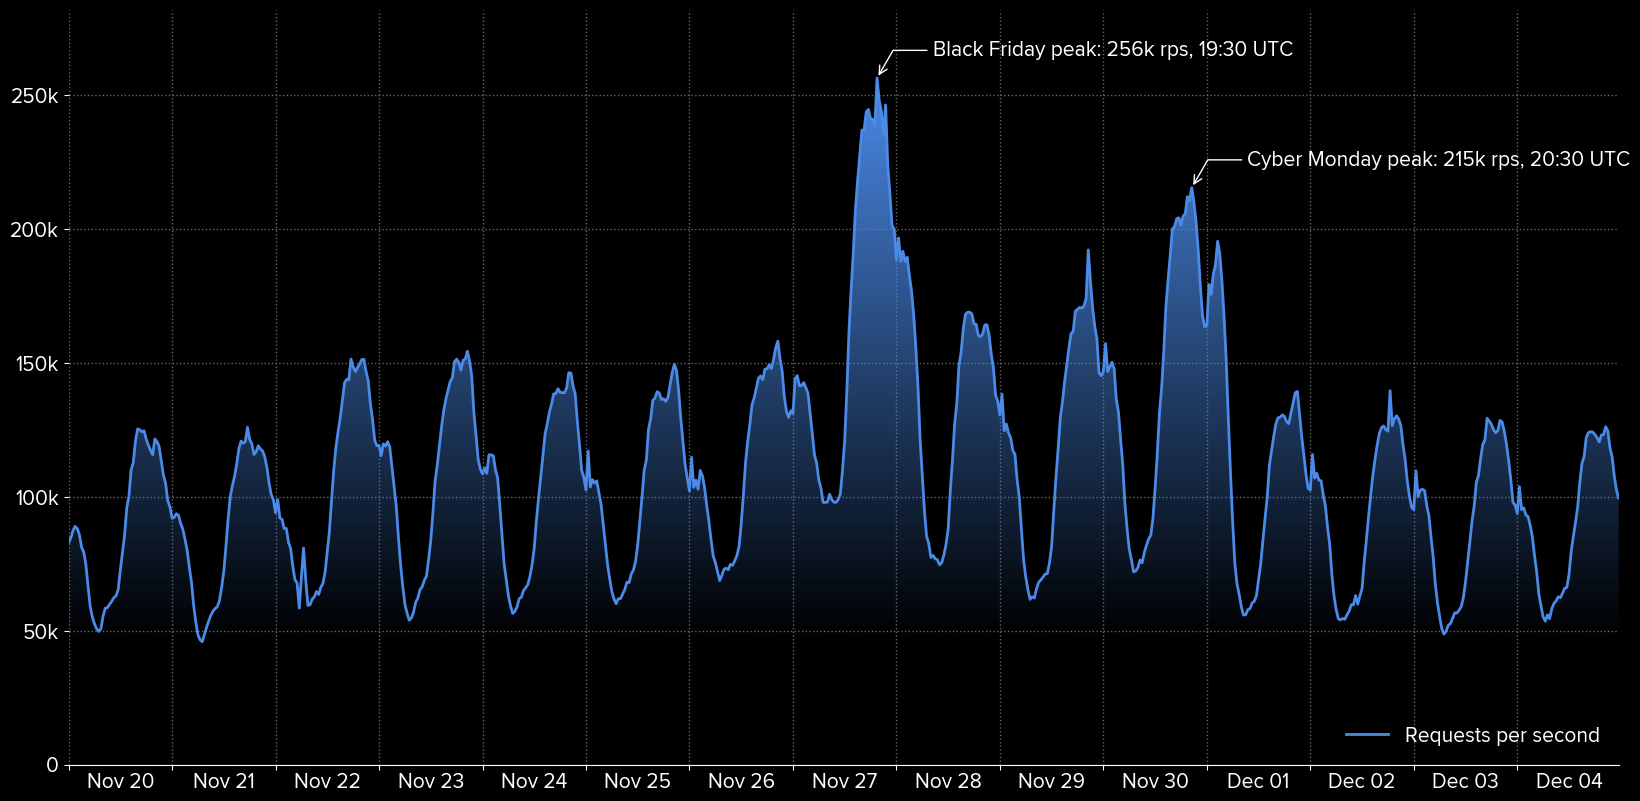
Task: Click the 200k y-axis label
Action: point(34,231)
